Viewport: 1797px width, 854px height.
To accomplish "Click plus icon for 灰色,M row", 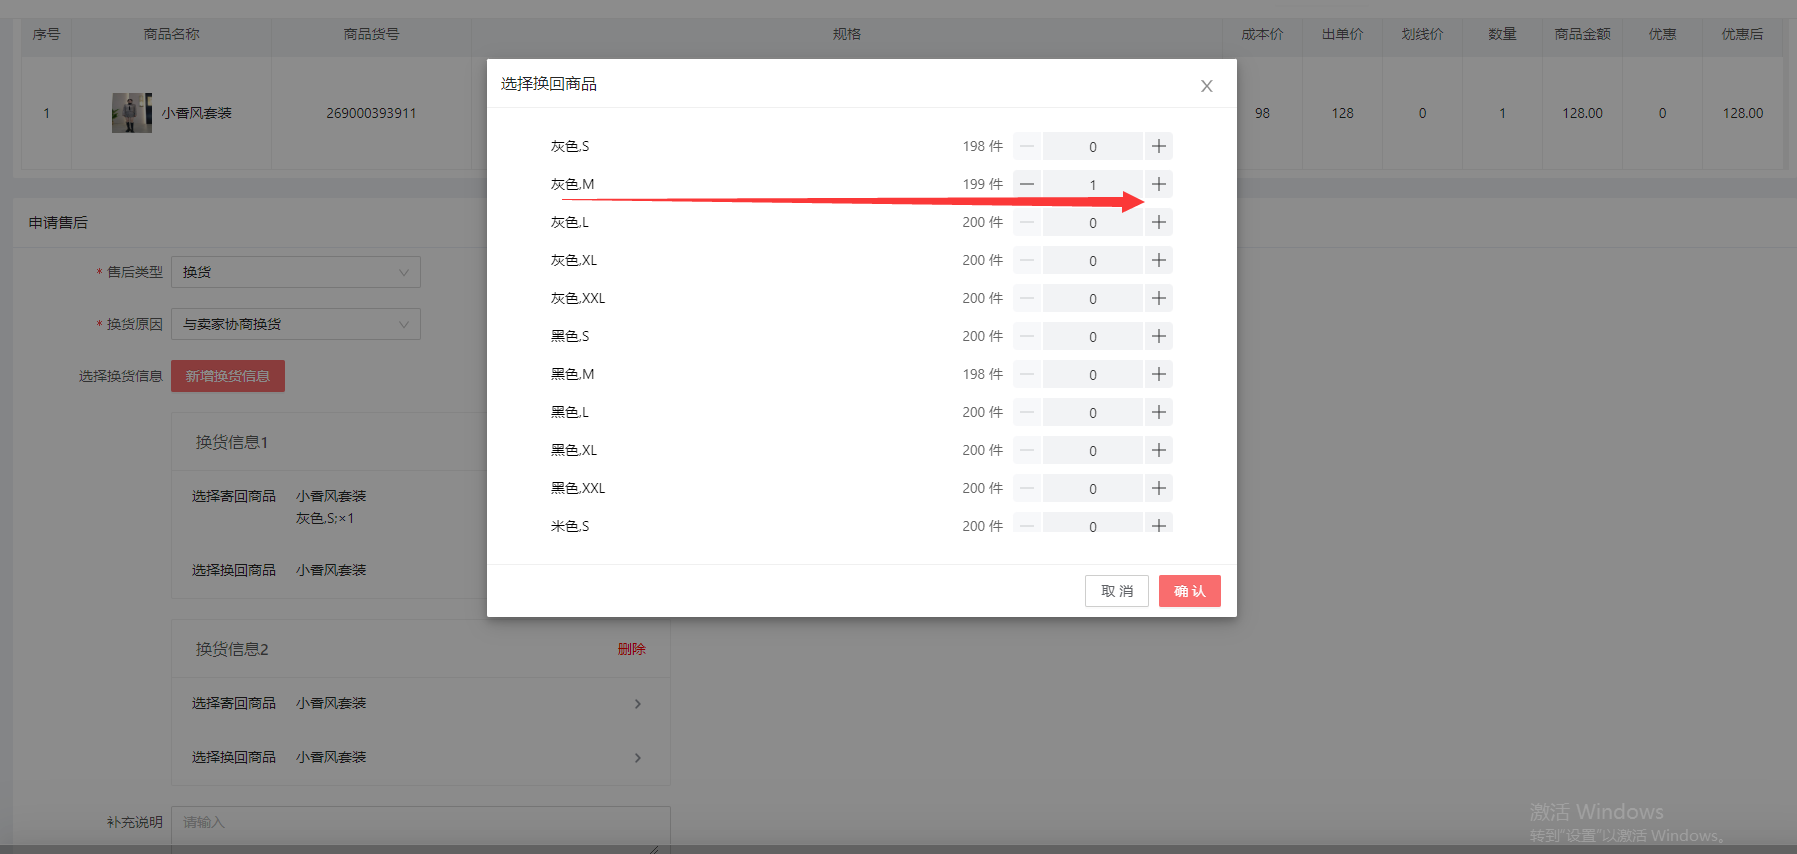I will (x=1158, y=184).
